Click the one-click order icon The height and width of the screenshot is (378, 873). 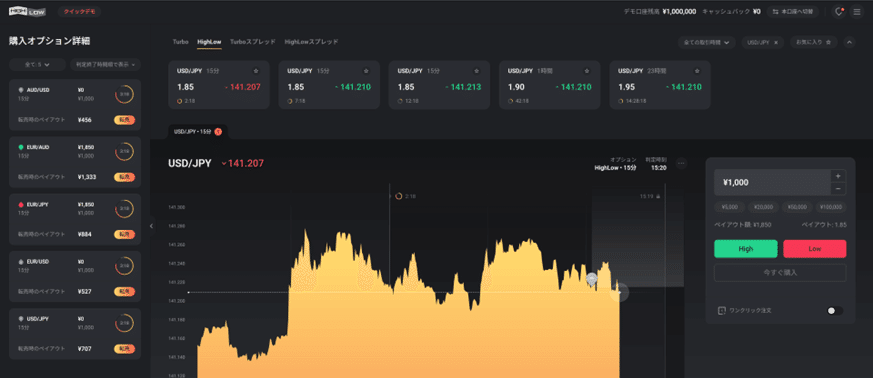click(722, 311)
